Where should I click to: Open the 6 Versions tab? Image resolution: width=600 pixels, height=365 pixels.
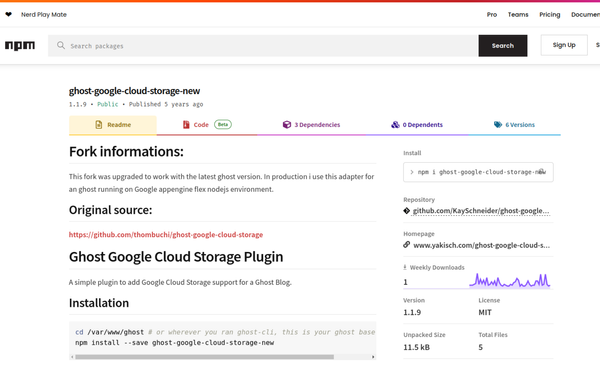tap(514, 125)
